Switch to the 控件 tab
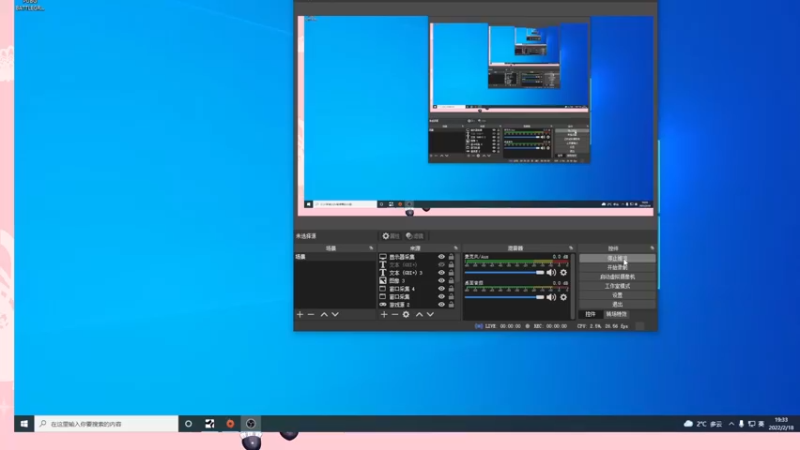Image resolution: width=800 pixels, height=450 pixels. 590,314
